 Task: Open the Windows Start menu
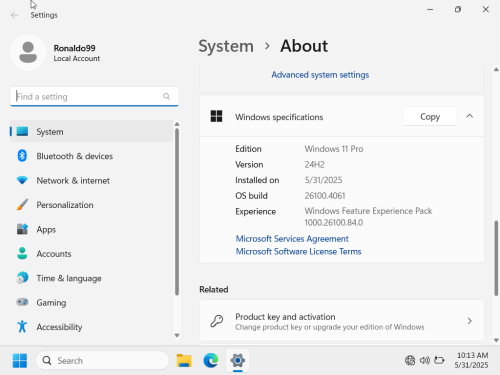pyautogui.click(x=20, y=361)
